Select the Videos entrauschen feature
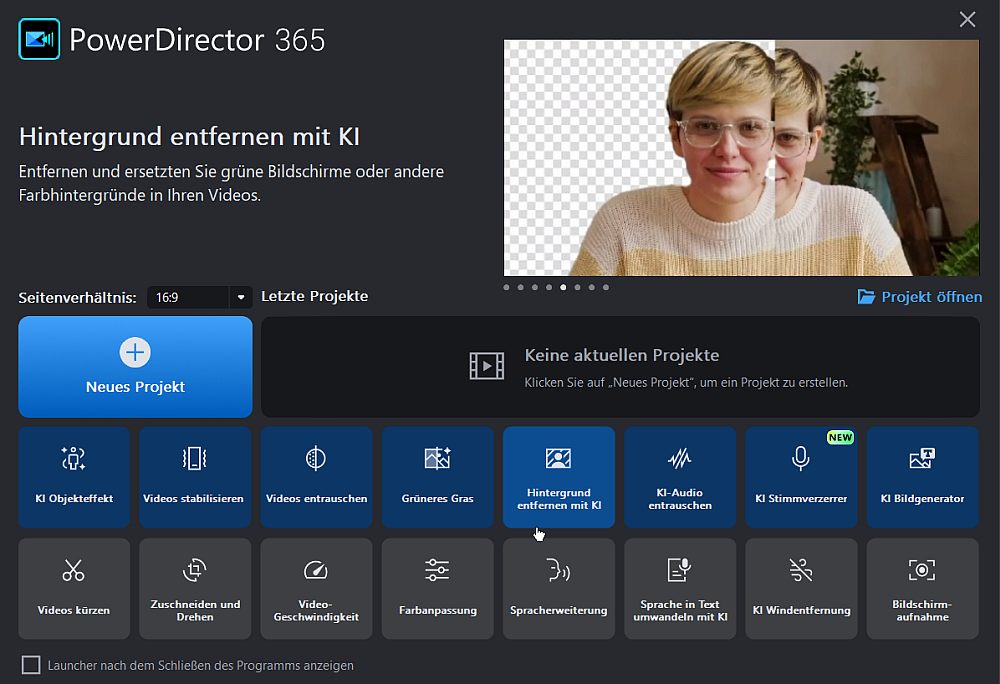Viewport: 1000px width, 684px height. 316,477
